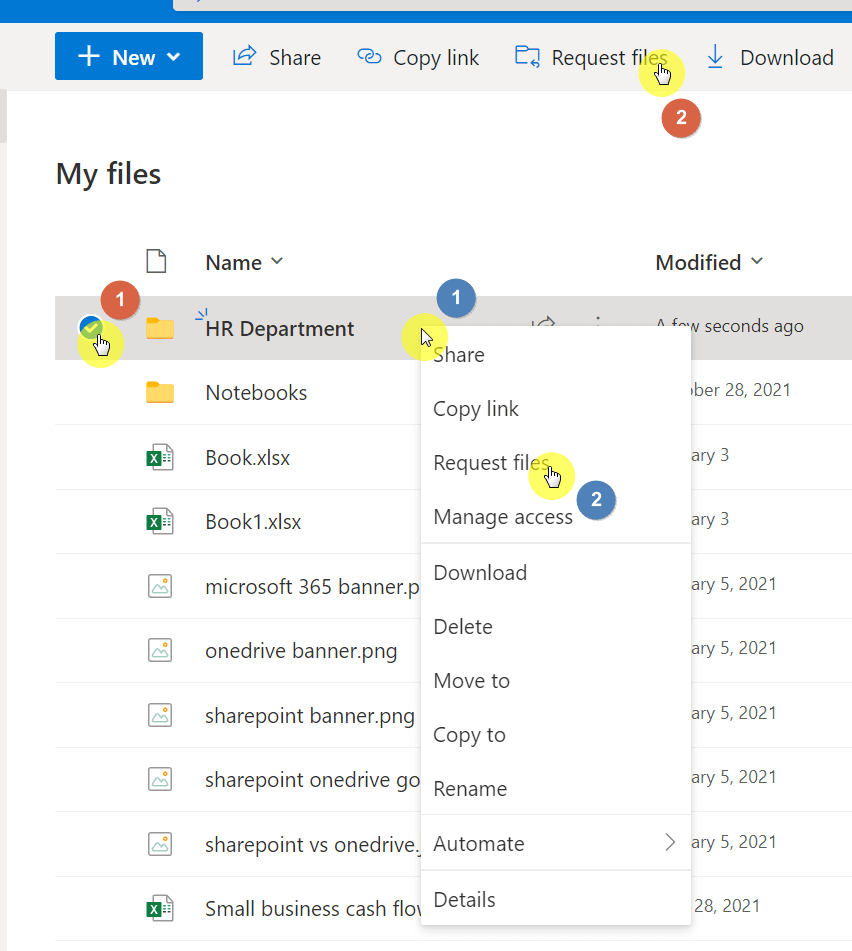852x951 pixels.
Task: Click the toolbar Share arrow icon
Action: (244, 56)
